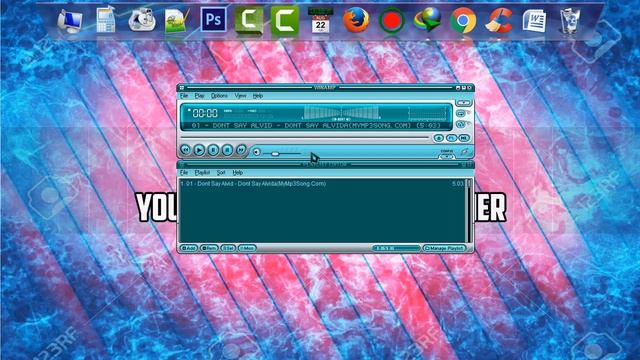640x360 pixels.
Task: Start playback with Winamp Play button
Action: click(199, 150)
